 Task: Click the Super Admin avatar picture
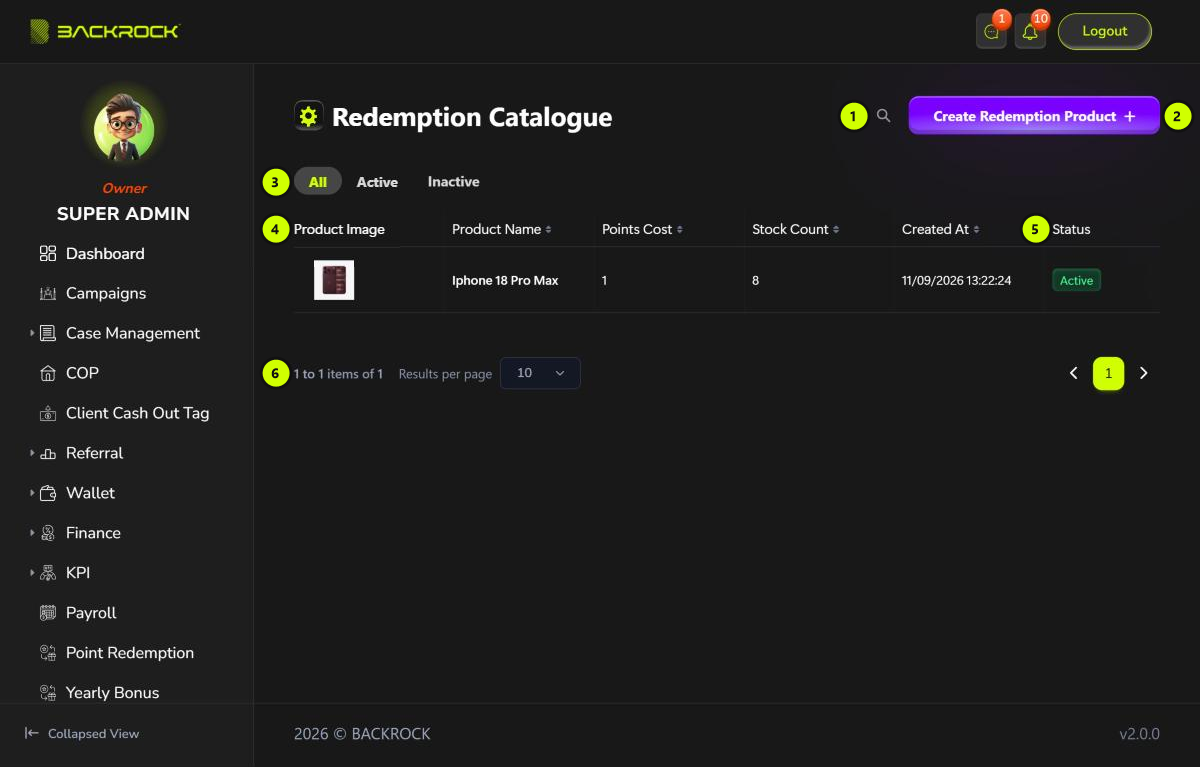coord(124,131)
